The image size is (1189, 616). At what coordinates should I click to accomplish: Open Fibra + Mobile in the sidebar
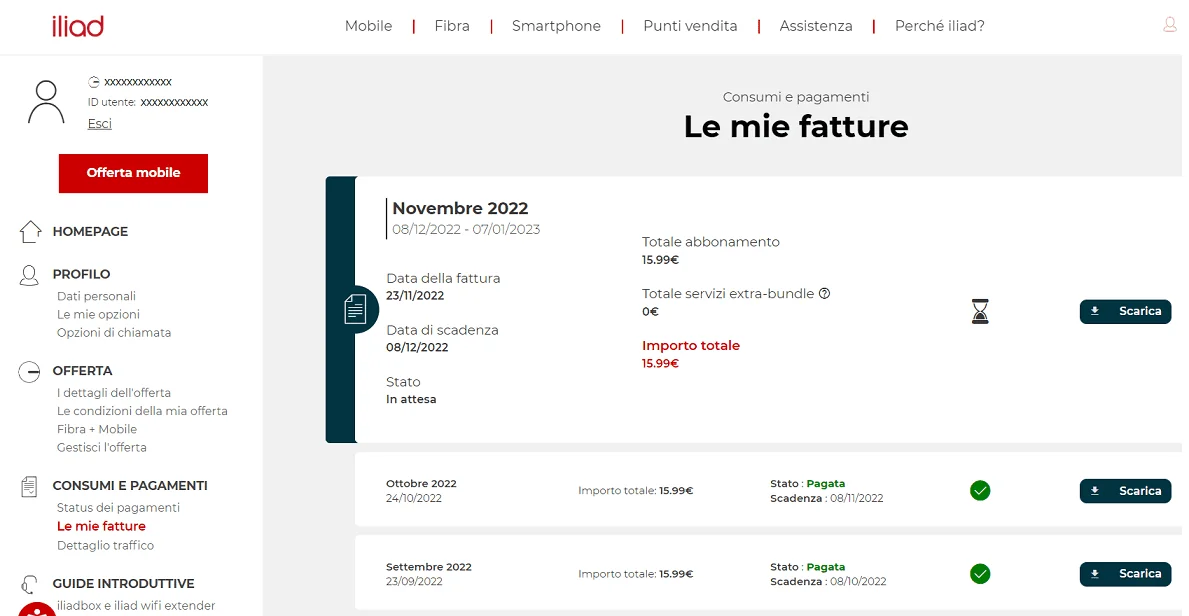tap(97, 429)
